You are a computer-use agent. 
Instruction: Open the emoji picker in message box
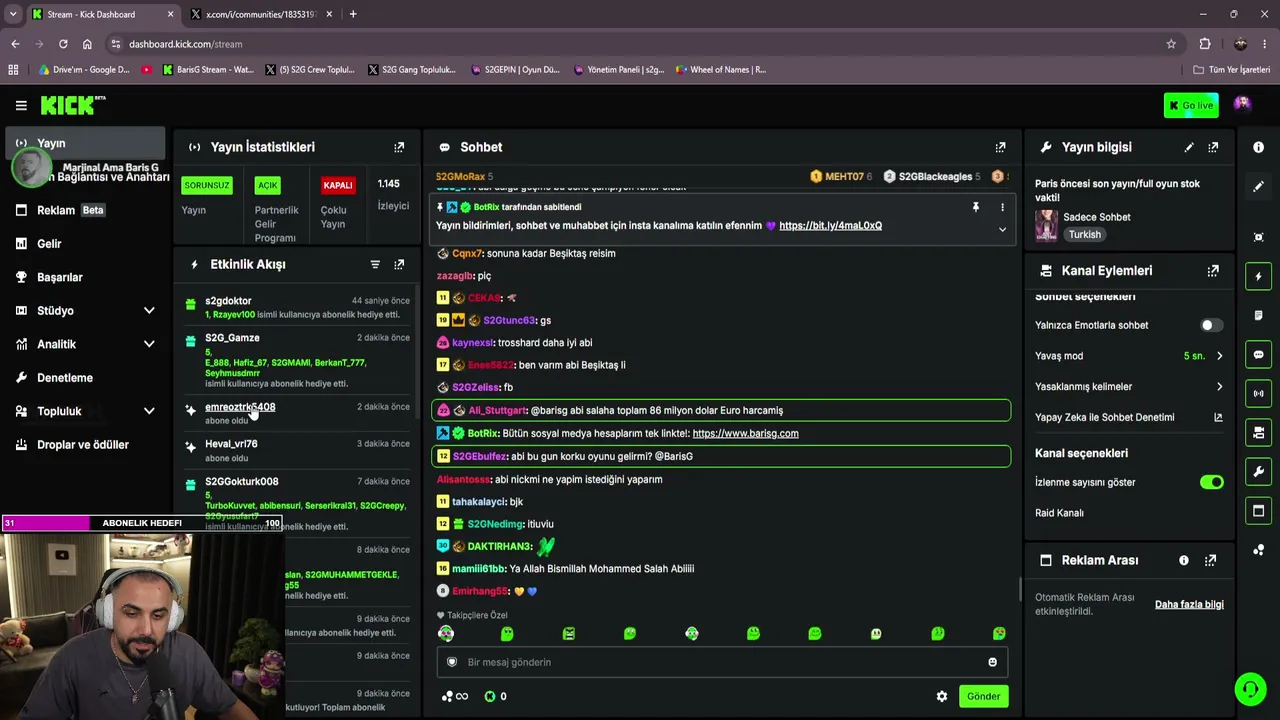click(x=992, y=662)
